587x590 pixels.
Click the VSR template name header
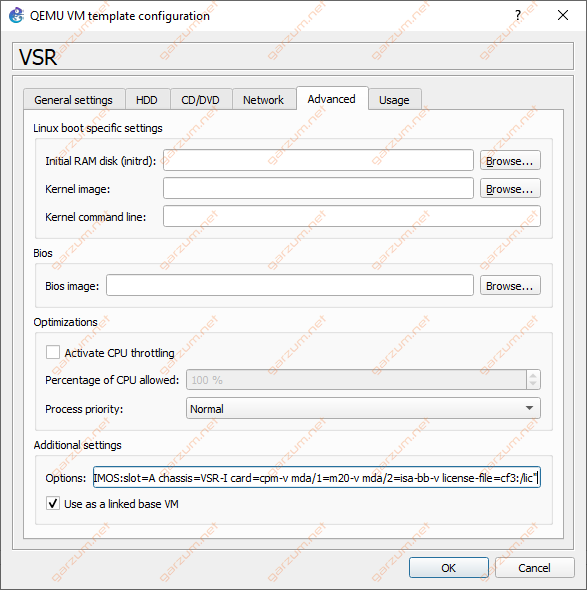click(293, 56)
